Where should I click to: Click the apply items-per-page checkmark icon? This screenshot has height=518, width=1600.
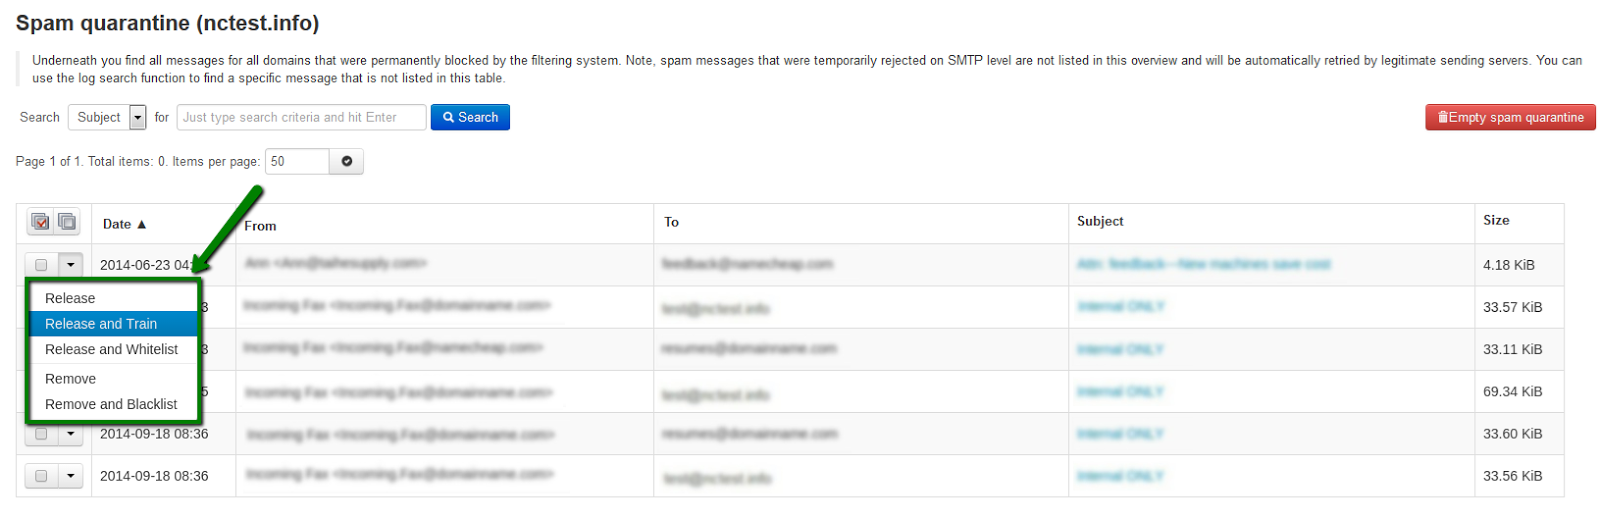click(347, 161)
